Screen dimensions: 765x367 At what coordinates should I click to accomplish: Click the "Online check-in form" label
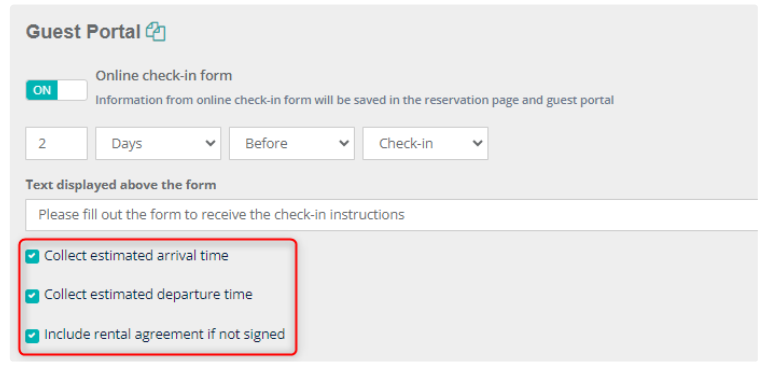click(164, 76)
